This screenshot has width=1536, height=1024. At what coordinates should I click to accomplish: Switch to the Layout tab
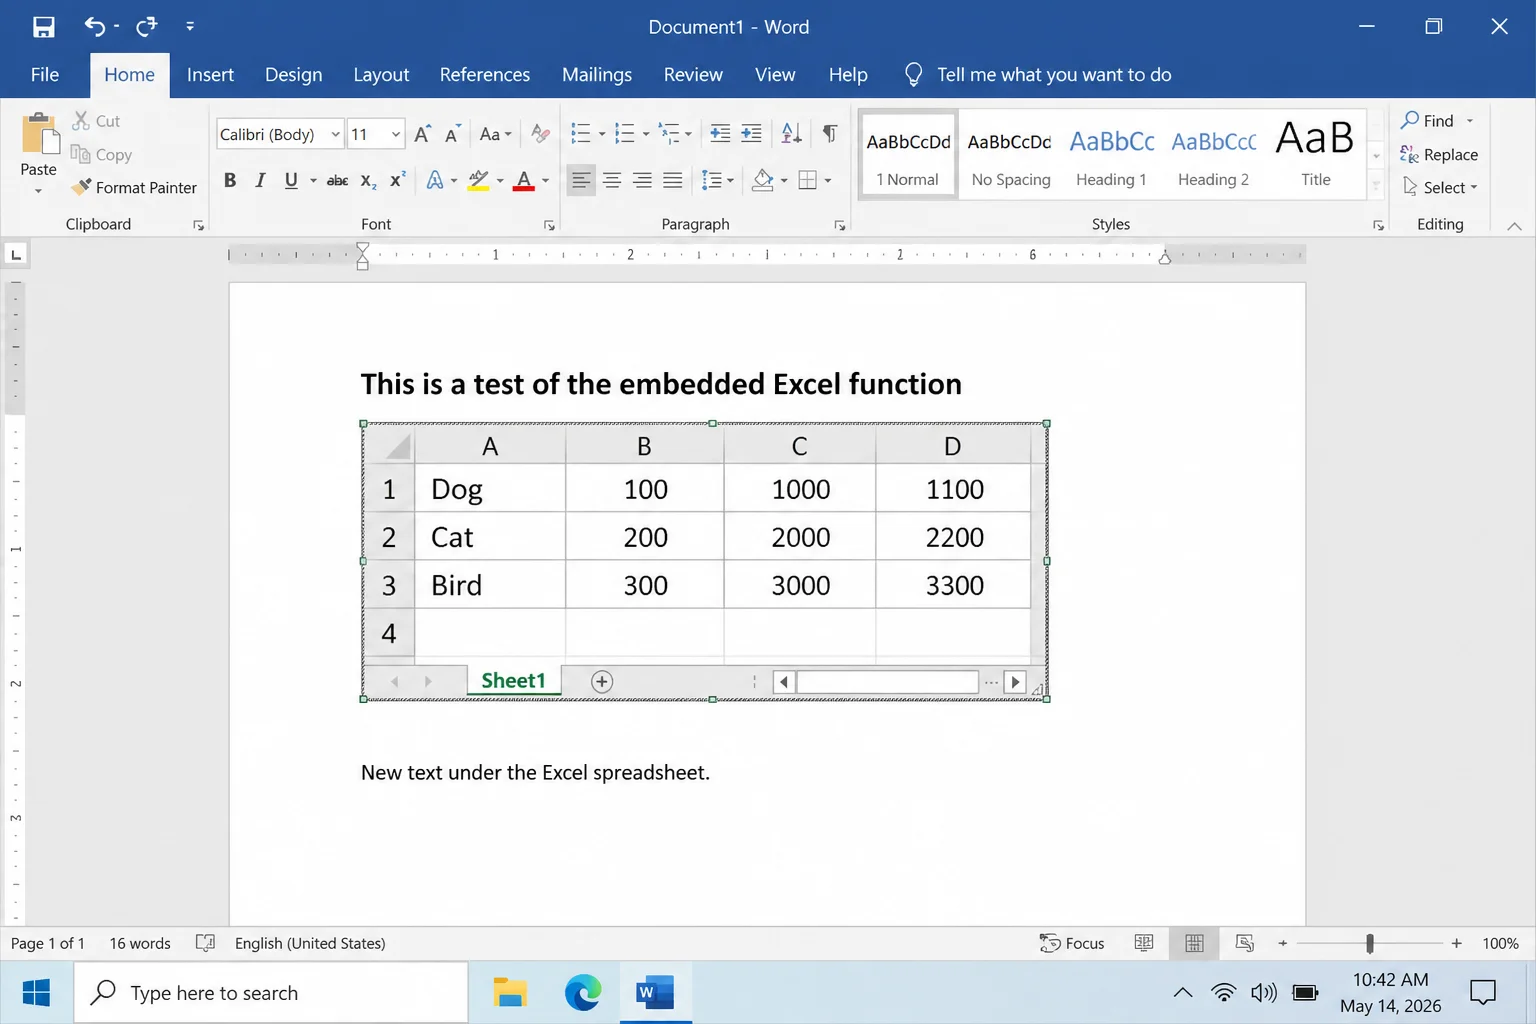pos(381,75)
